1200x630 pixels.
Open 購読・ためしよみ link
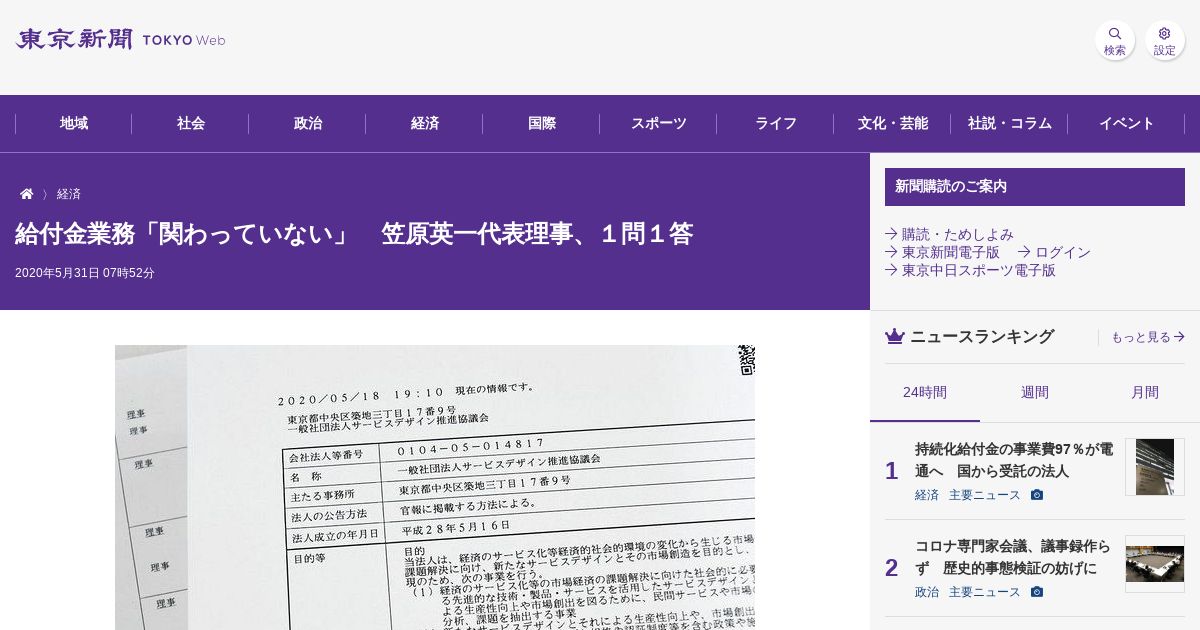point(949,234)
